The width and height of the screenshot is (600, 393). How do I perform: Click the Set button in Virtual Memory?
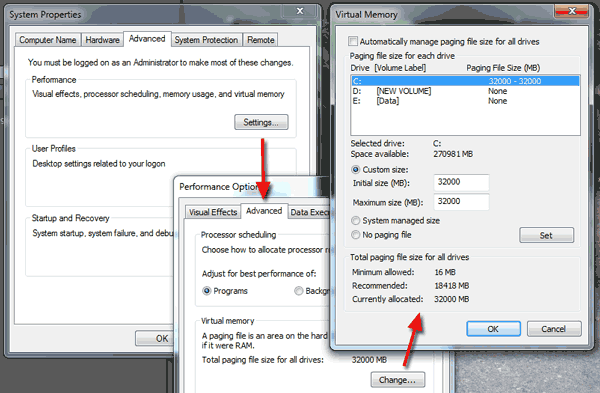click(546, 235)
